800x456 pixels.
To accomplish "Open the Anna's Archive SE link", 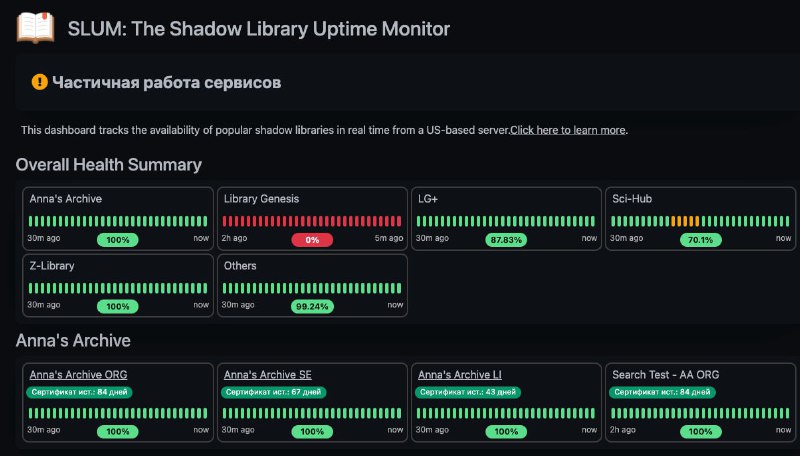I will click(x=267, y=374).
